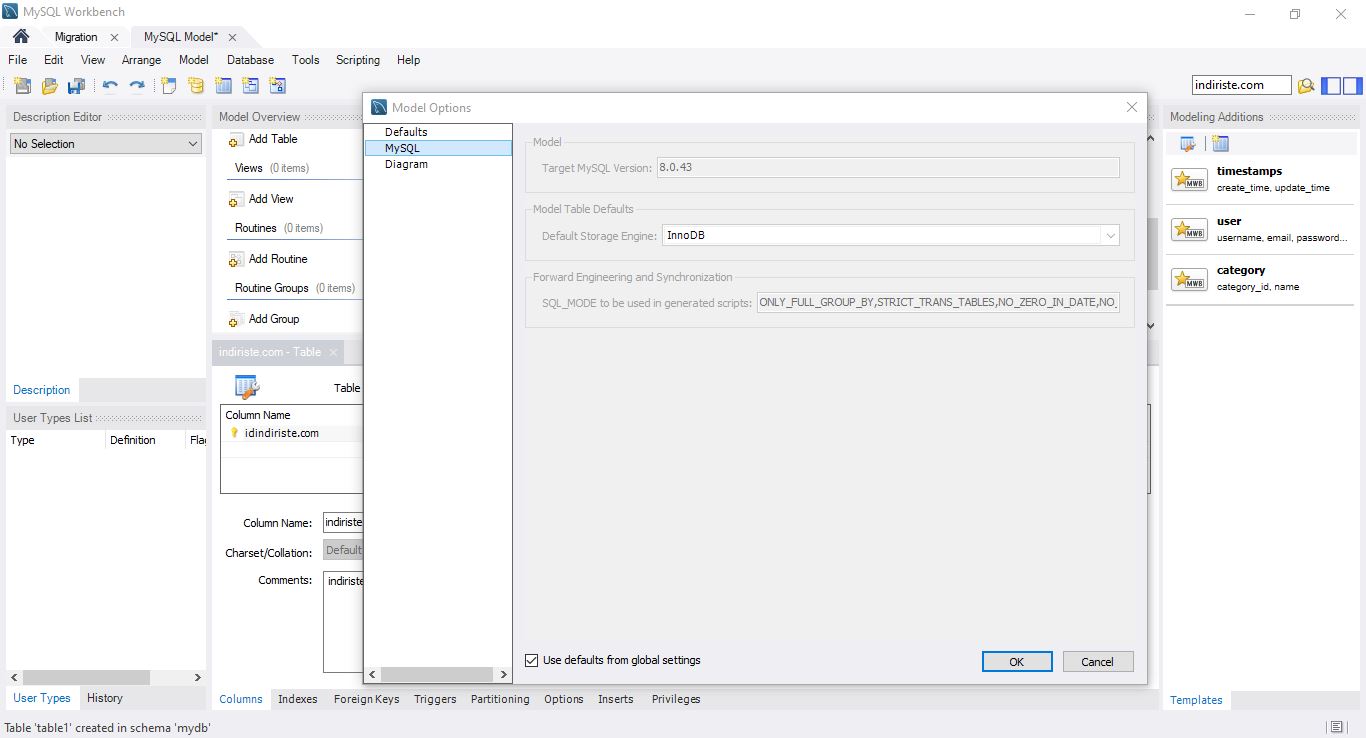Close the indiriste.com - Table tab

pyautogui.click(x=334, y=352)
